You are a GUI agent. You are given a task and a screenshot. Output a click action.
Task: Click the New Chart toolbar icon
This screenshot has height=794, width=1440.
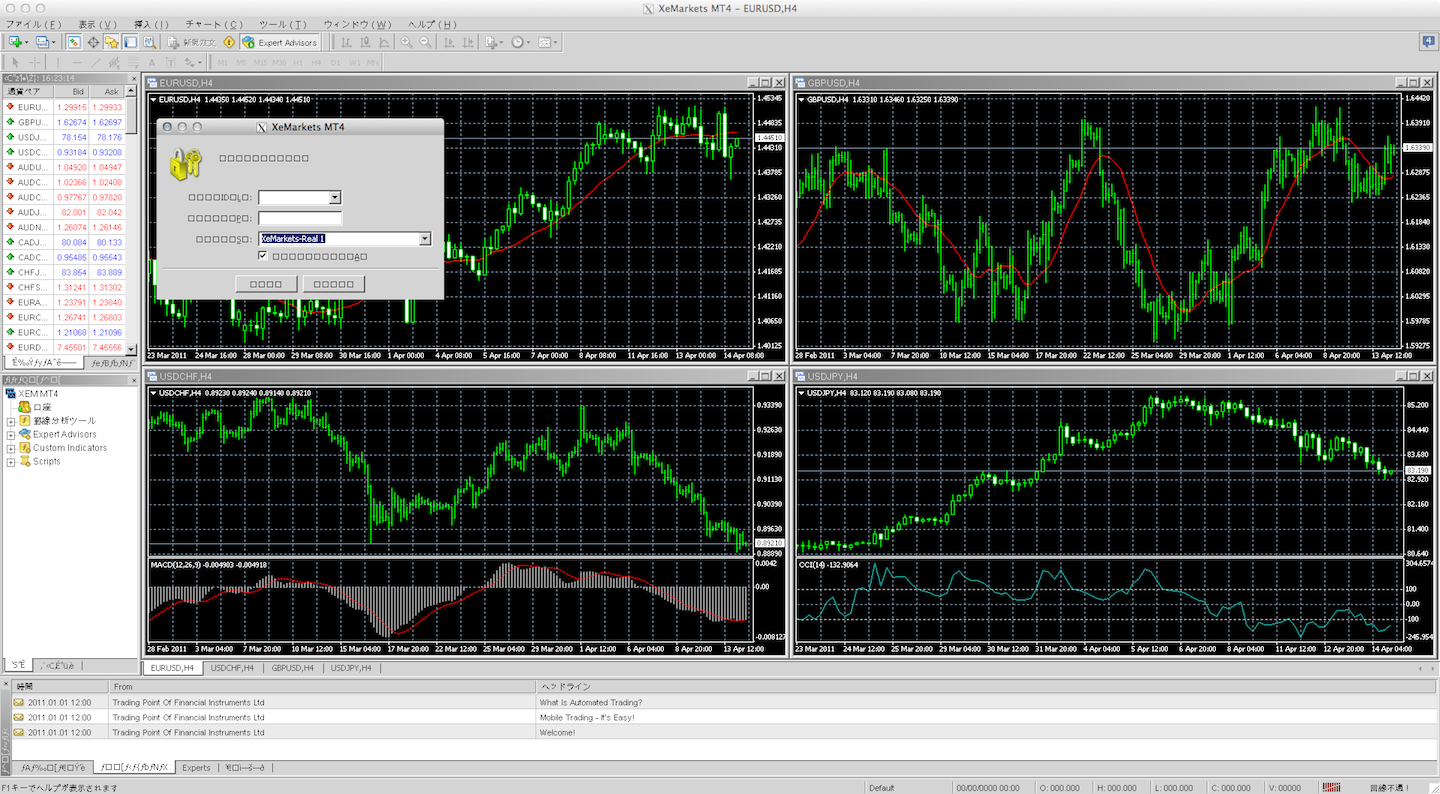pyautogui.click(x=16, y=42)
